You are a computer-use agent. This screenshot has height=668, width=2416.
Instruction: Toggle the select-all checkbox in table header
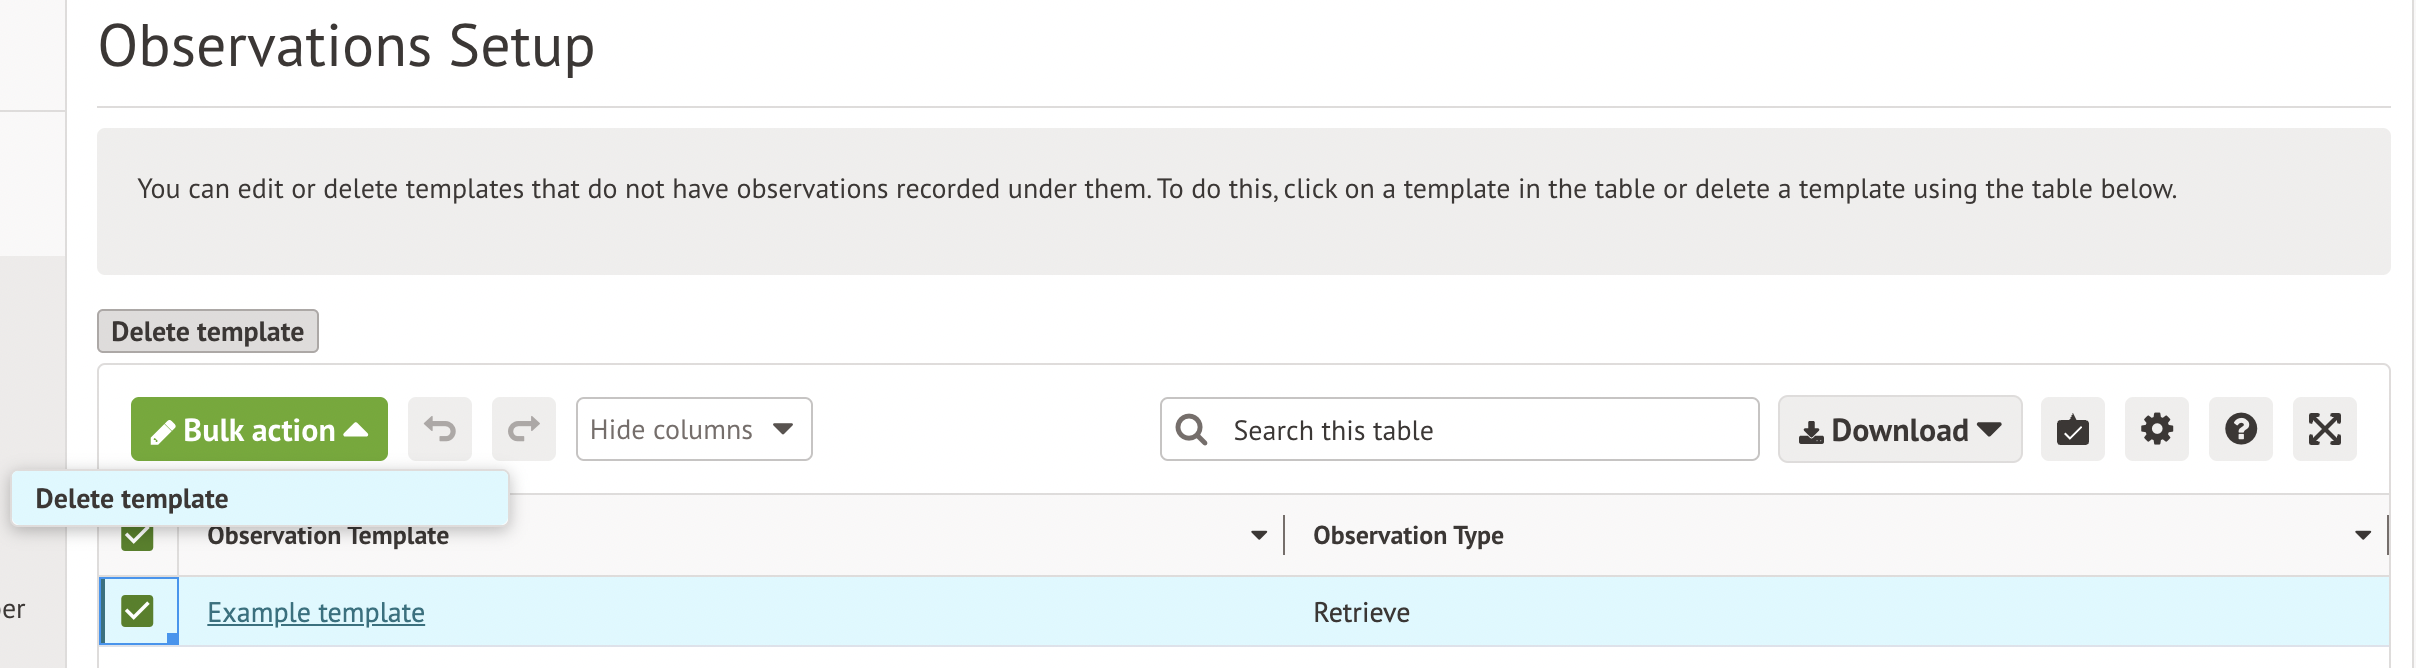[x=137, y=539]
